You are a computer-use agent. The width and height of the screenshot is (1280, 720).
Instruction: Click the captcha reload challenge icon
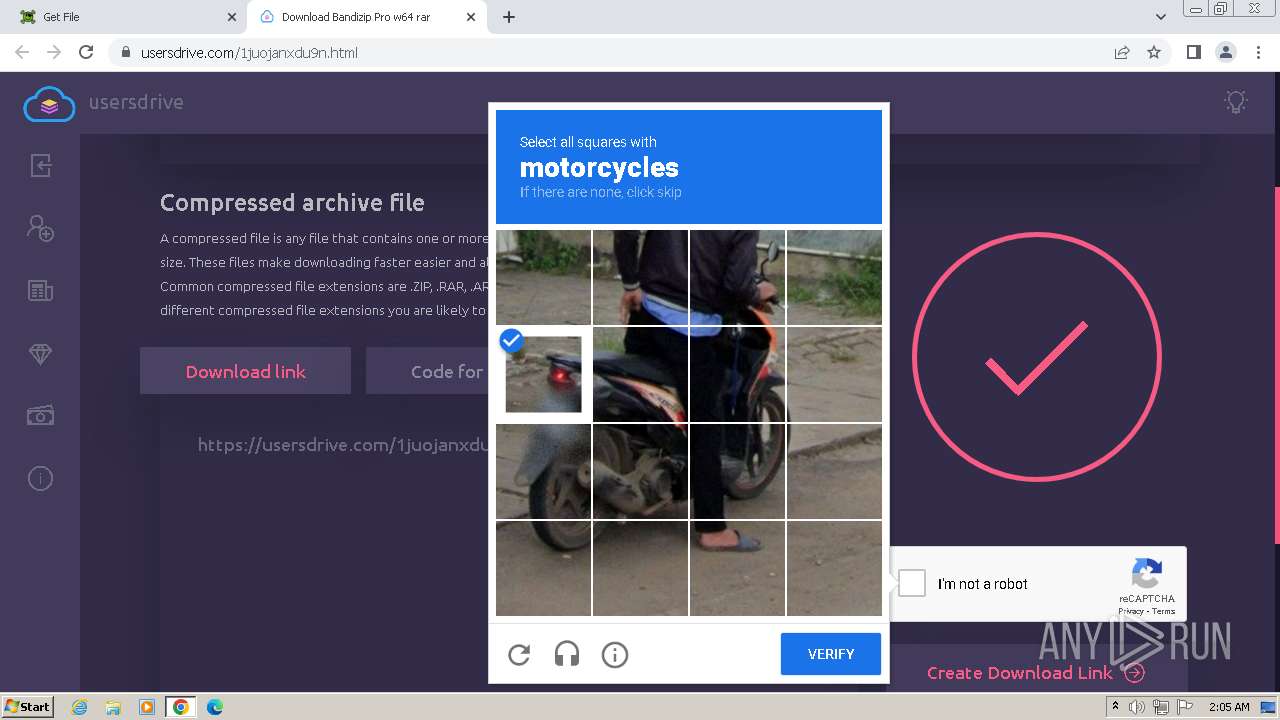[519, 655]
